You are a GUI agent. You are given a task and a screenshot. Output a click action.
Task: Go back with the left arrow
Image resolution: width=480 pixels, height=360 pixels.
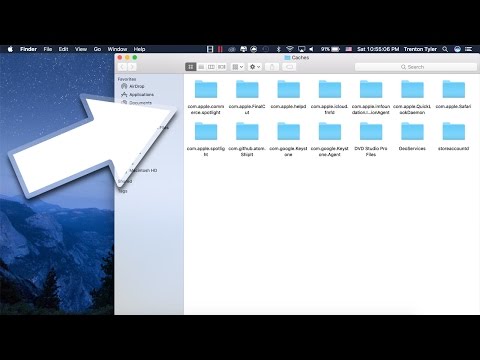(122, 67)
